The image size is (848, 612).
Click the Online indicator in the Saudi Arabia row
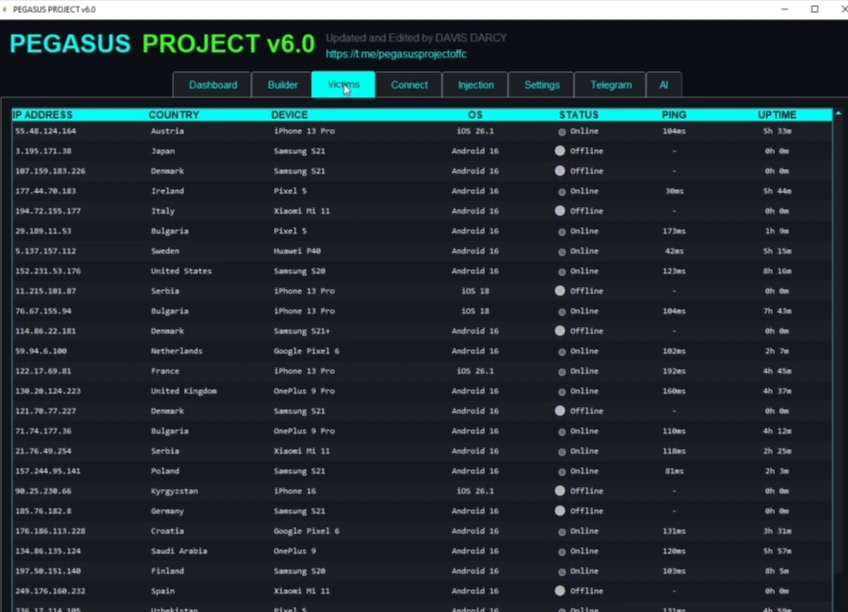pos(562,551)
